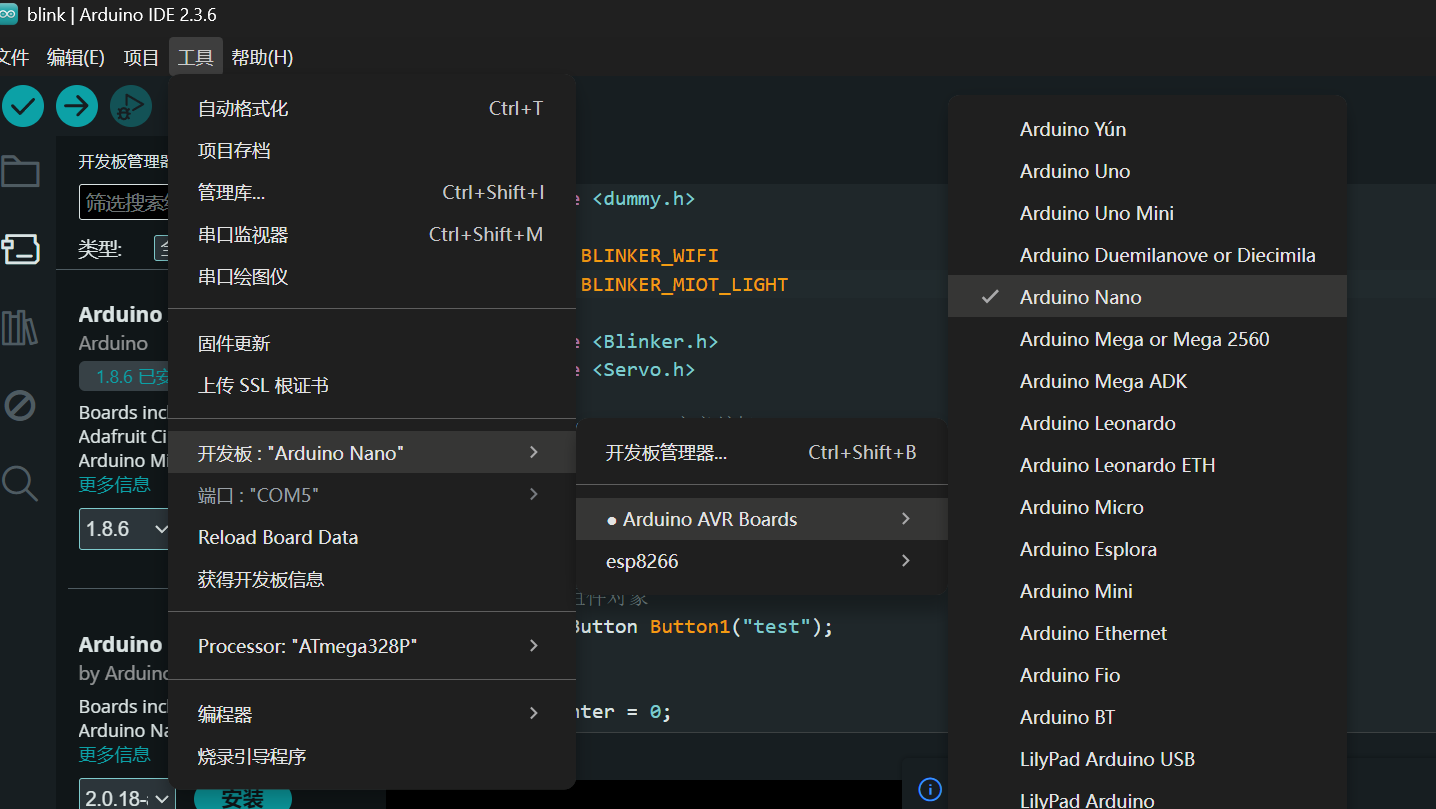Open the 1.8.6 version dropdown
Screen dimensions: 1436x809
coord(126,529)
